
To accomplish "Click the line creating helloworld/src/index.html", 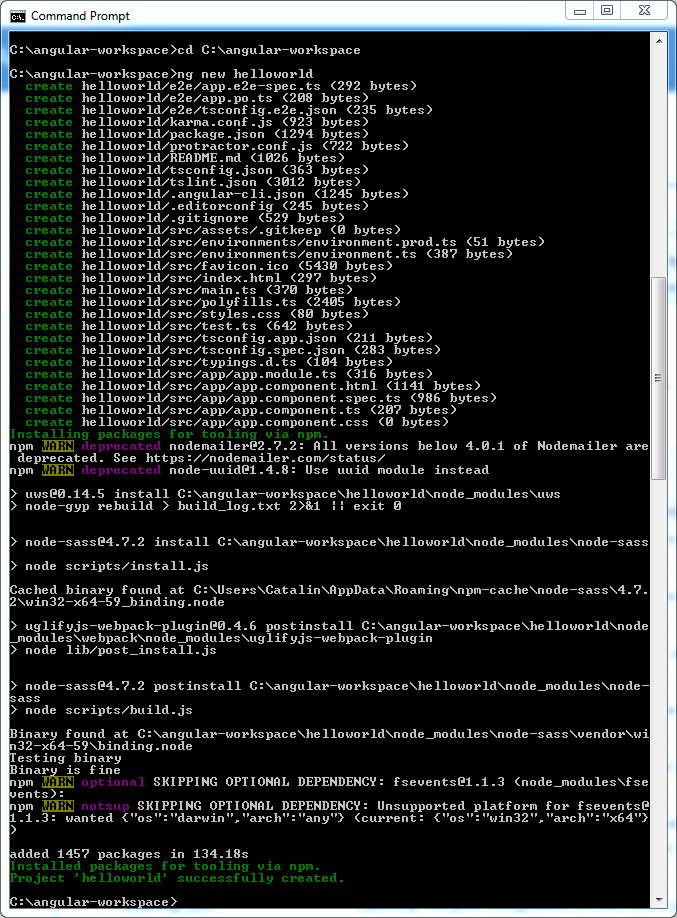I will [x=201, y=278].
